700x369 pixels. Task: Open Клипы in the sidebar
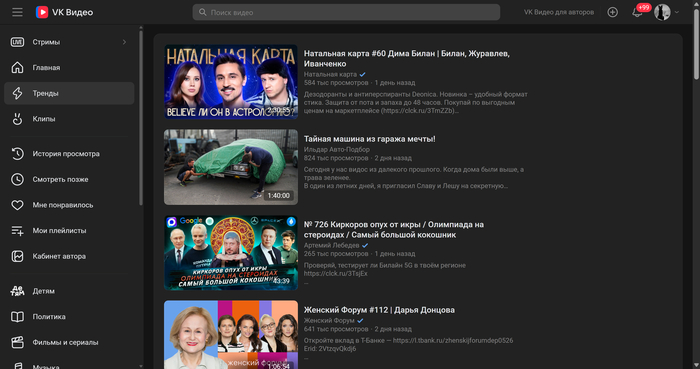tap(69, 119)
